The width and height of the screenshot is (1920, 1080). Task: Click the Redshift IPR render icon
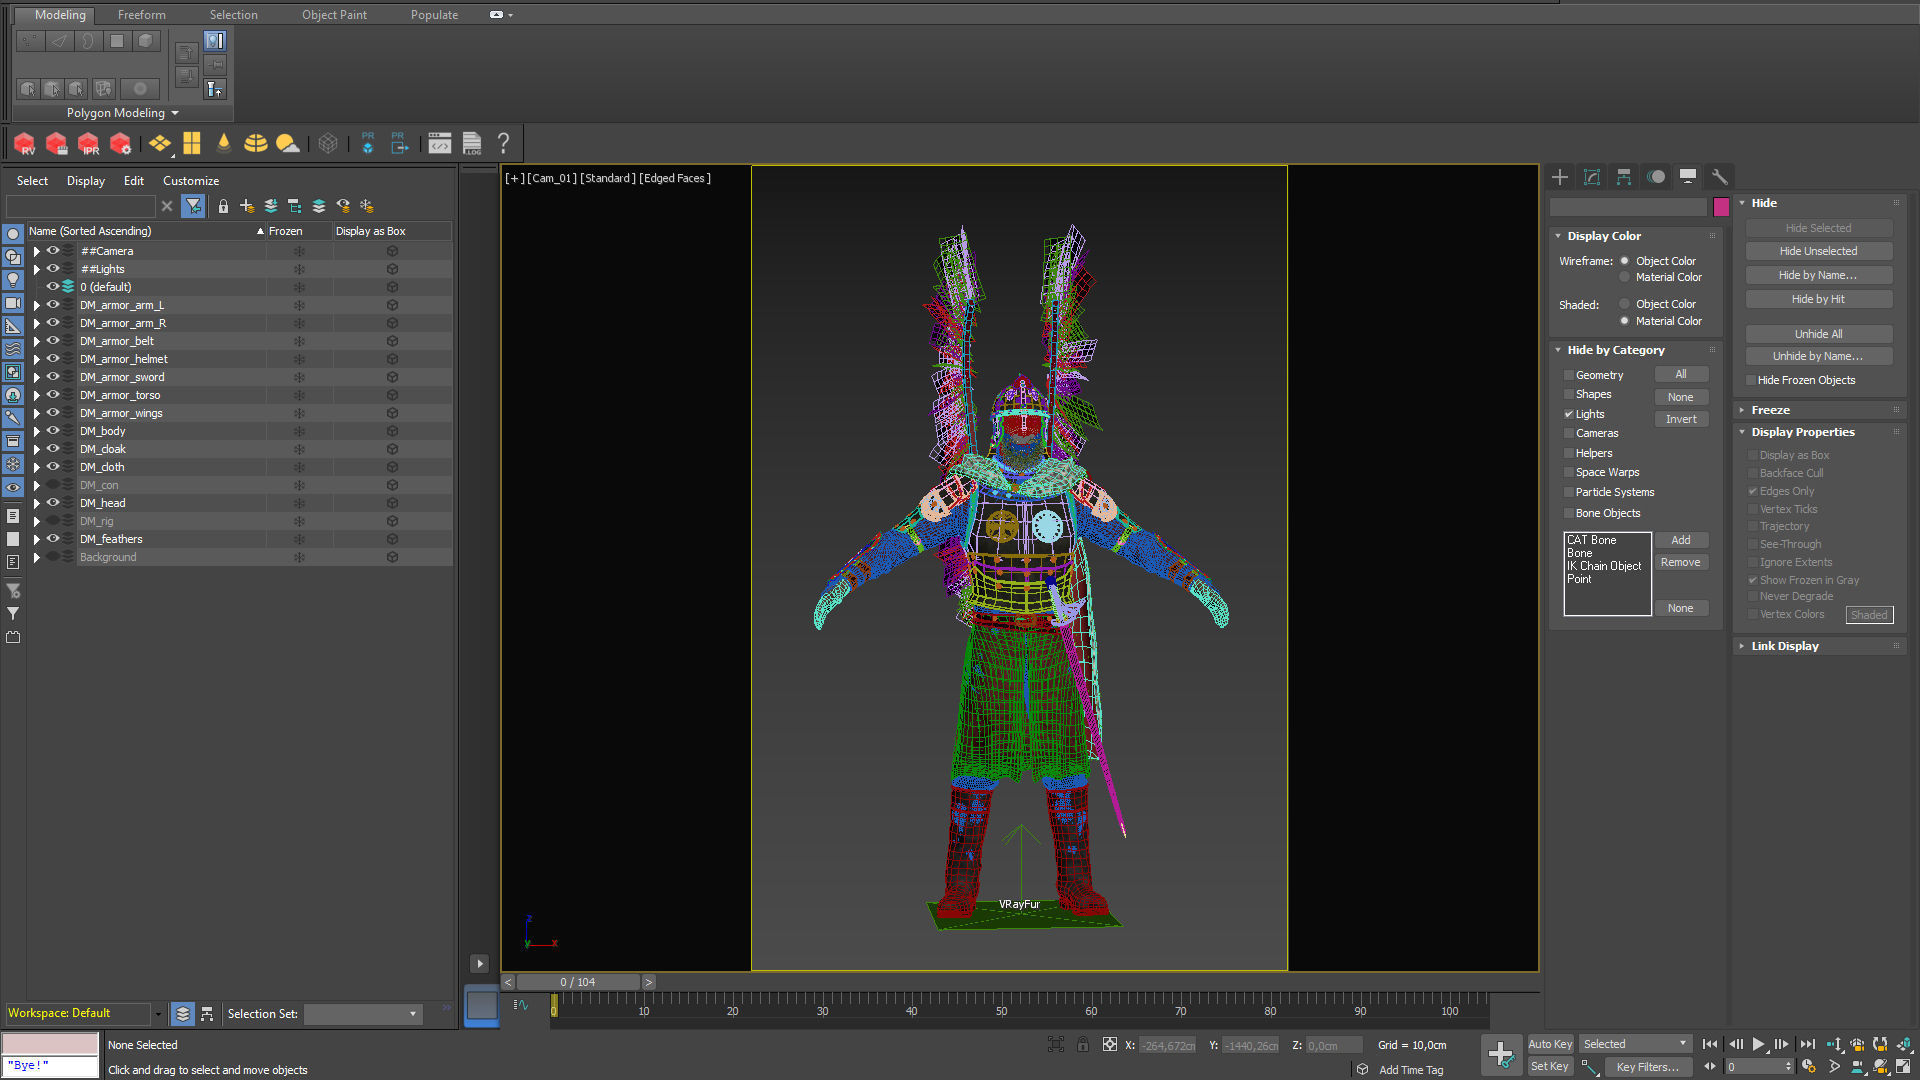pos(89,144)
